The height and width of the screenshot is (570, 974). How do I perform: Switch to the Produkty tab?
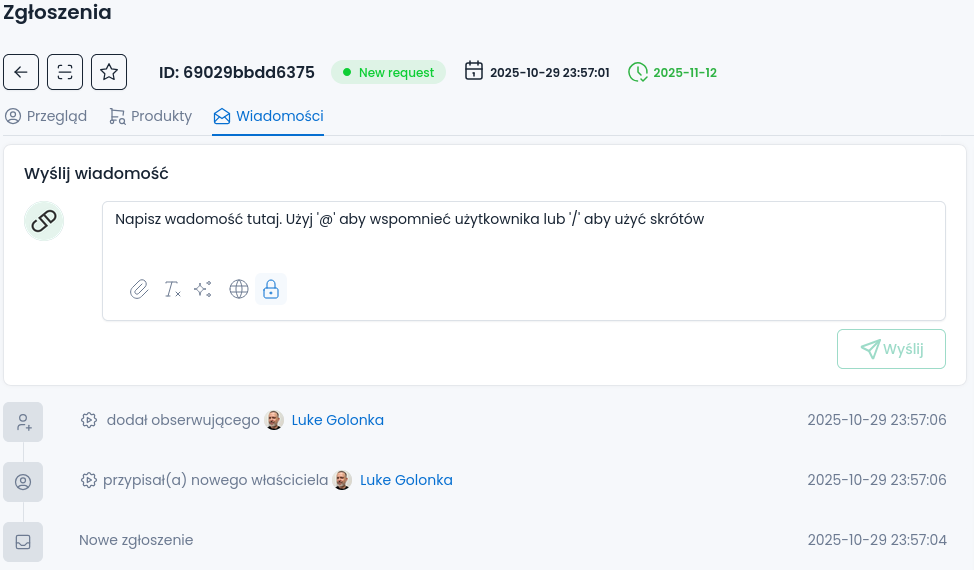click(150, 116)
